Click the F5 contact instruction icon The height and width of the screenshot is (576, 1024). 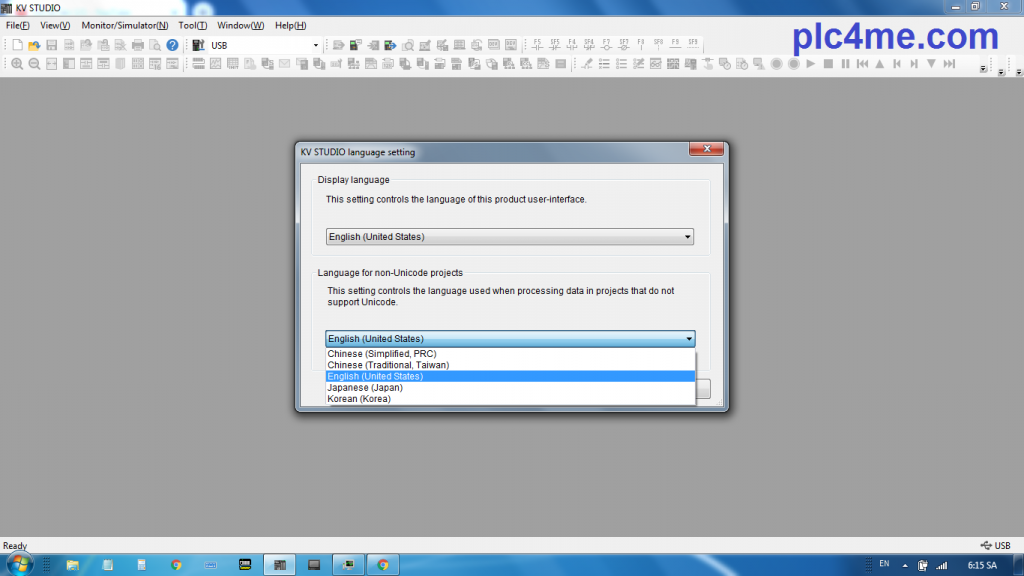click(537, 44)
